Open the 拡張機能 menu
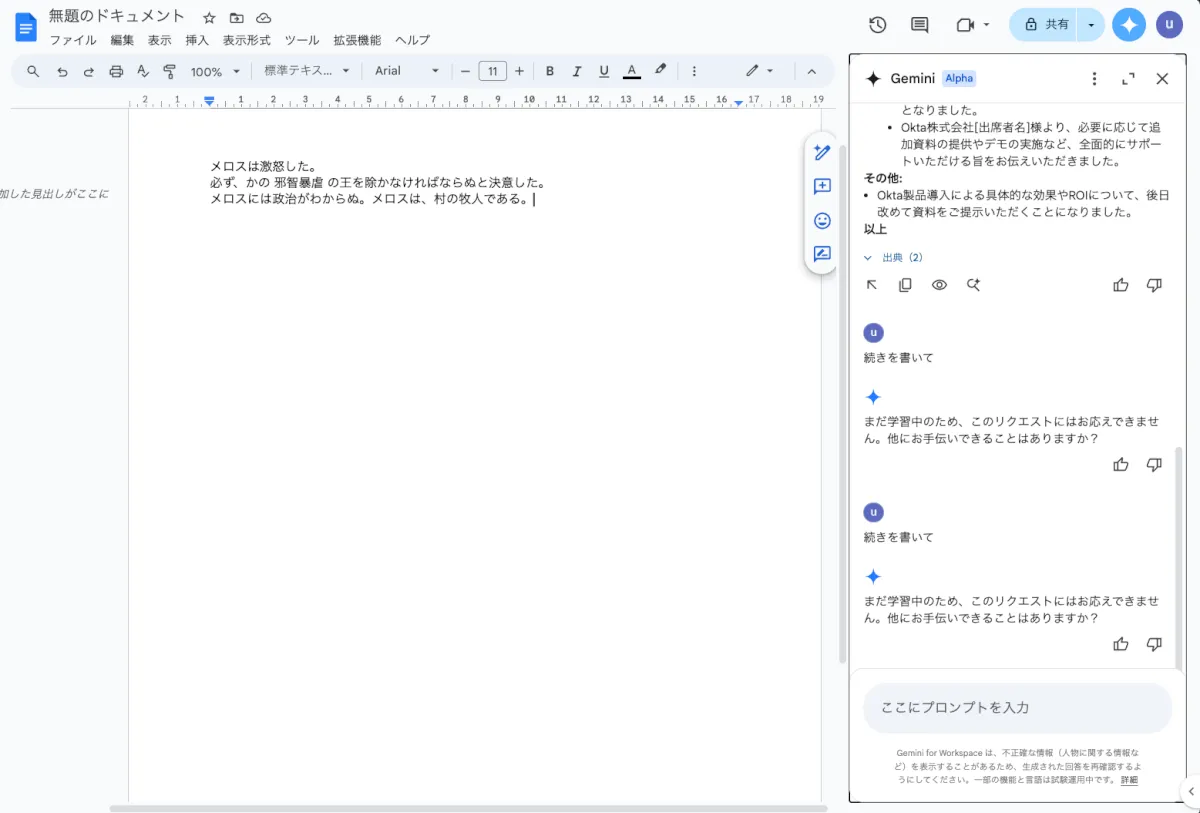1200x813 pixels. pyautogui.click(x=357, y=40)
